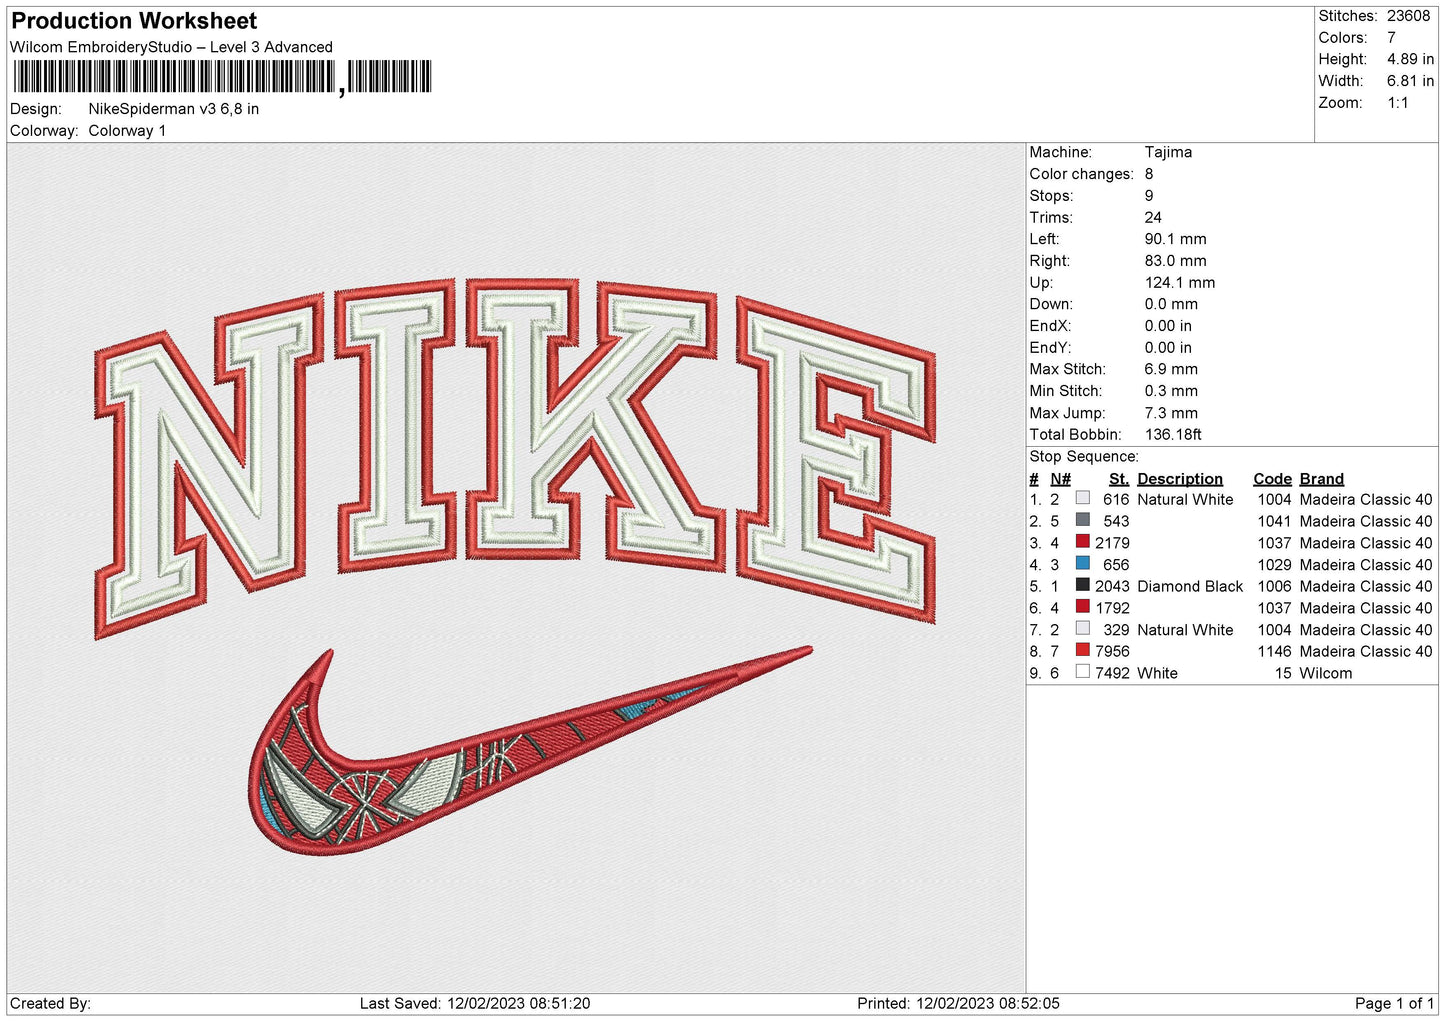Click the Trims value 24
1445x1021 pixels.
(x=1153, y=217)
